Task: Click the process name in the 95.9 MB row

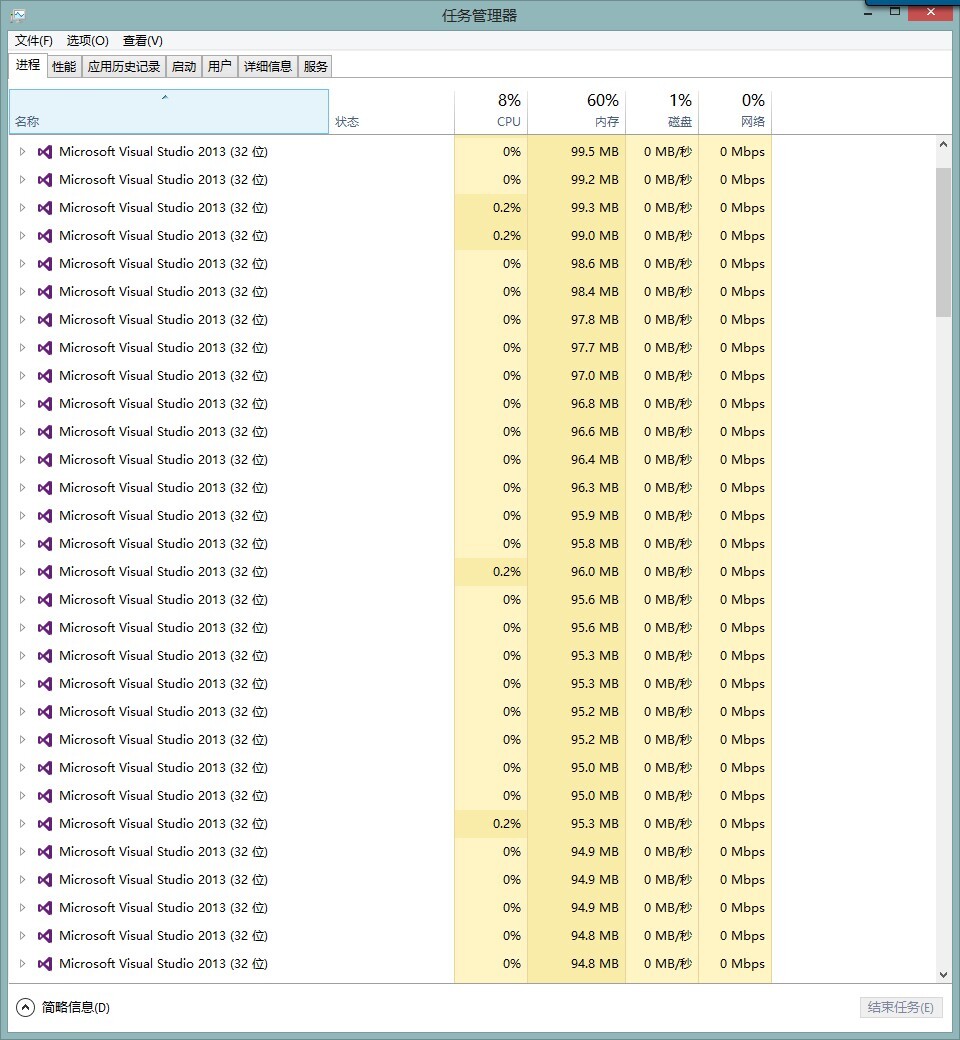Action: tap(163, 515)
